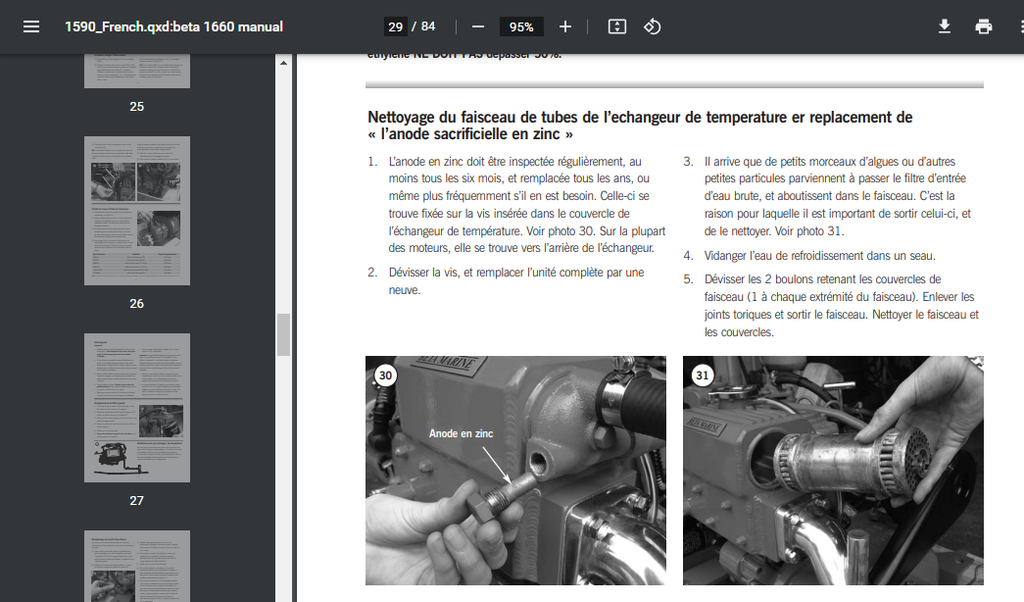The height and width of the screenshot is (602, 1024).
Task: Click the text 'Dévisser les 2 boulons retenant'
Action: coord(781,279)
